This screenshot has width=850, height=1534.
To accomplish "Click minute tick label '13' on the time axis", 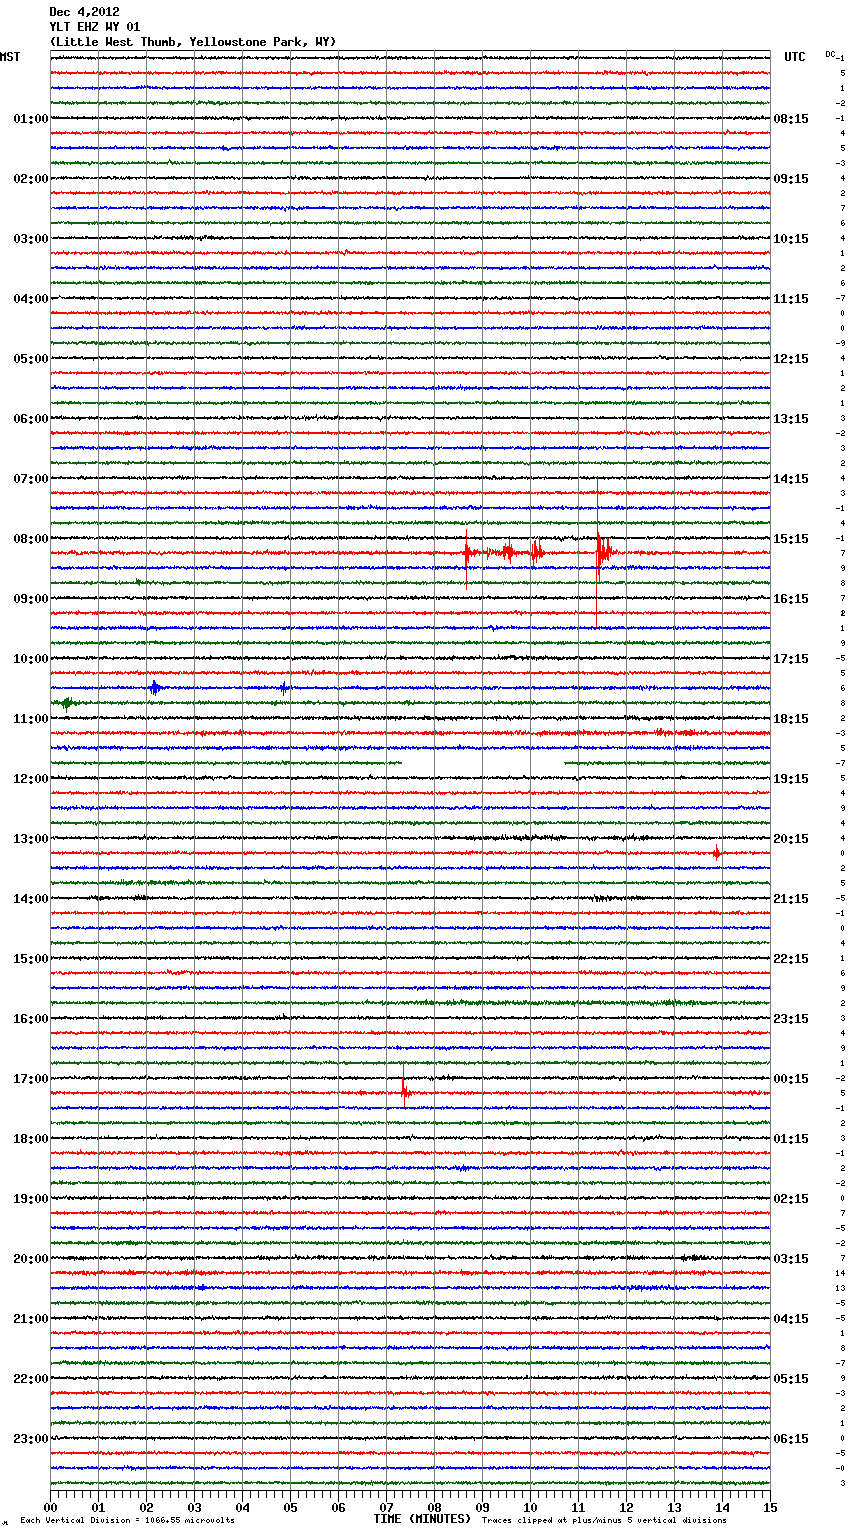I will pos(674,1507).
